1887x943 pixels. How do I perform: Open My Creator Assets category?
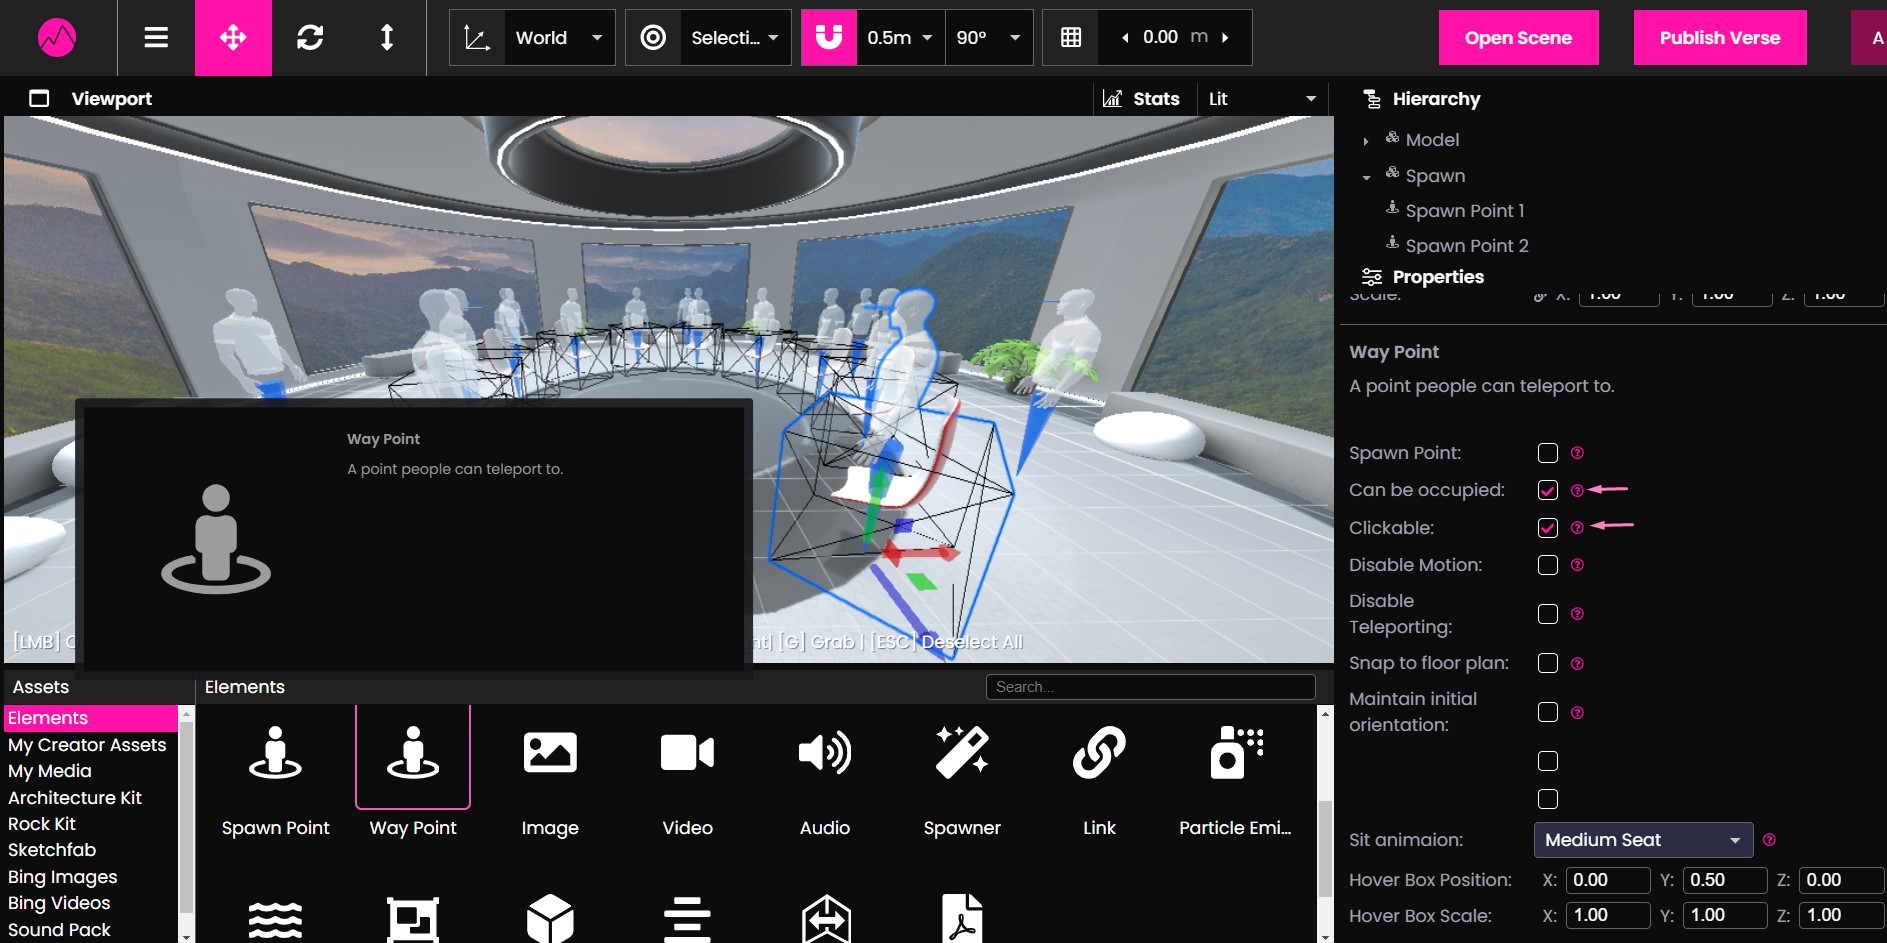(87, 745)
